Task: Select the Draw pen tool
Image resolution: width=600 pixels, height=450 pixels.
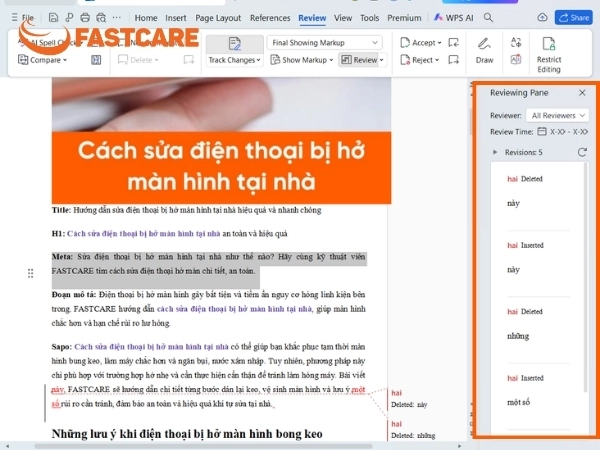Action: click(484, 50)
